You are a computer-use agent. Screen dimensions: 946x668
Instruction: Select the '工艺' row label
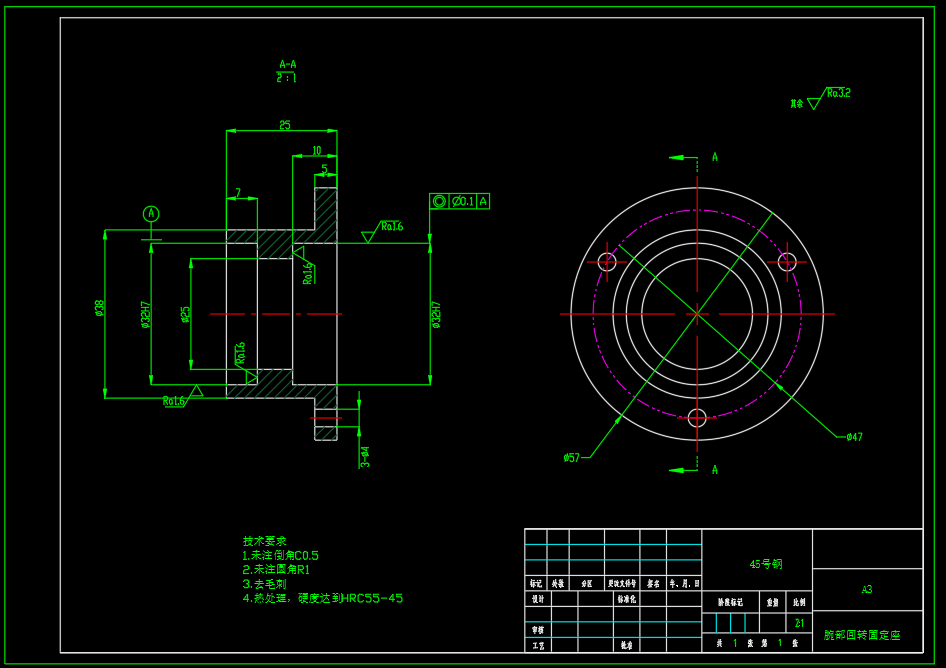coord(538,645)
